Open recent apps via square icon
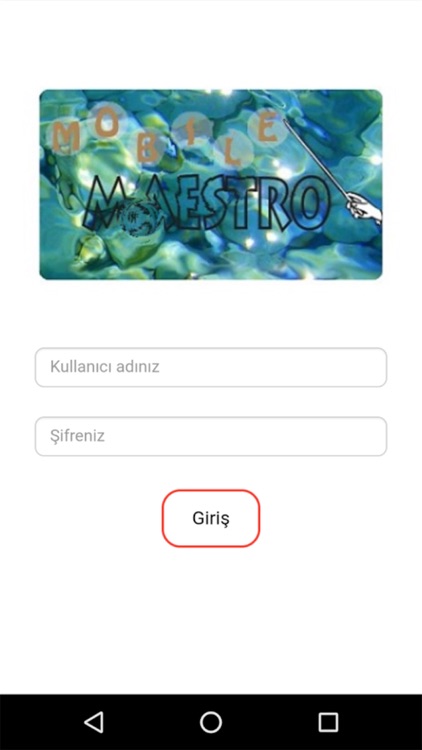 [x=328, y=722]
